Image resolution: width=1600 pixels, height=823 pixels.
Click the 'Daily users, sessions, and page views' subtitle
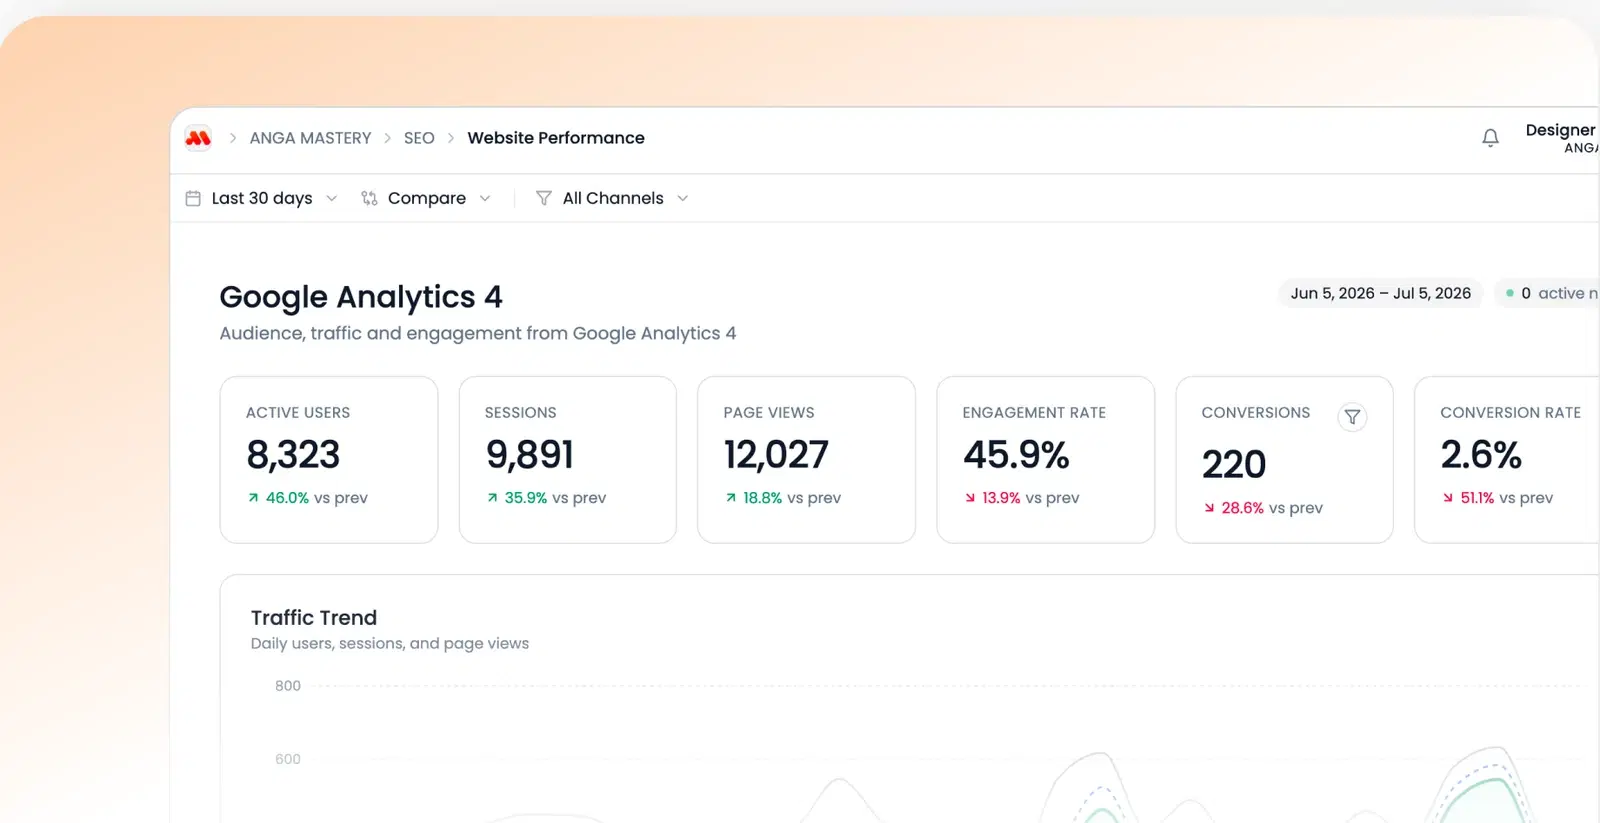[x=390, y=644]
